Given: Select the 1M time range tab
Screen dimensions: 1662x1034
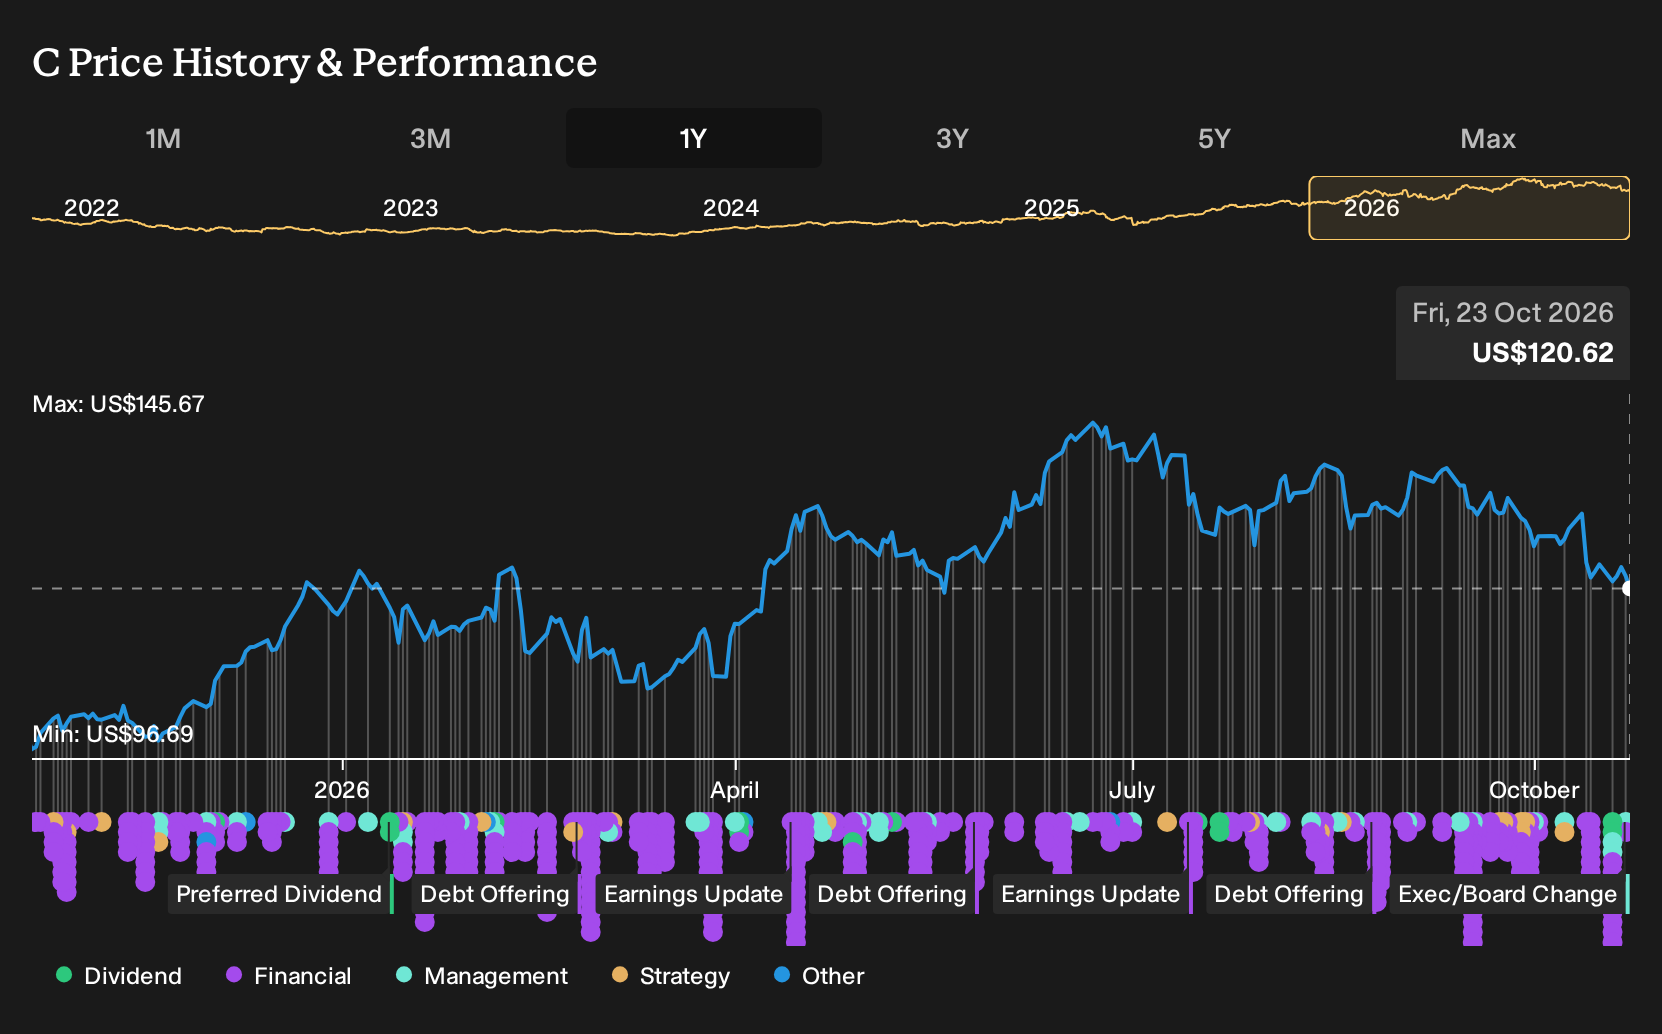Looking at the screenshot, I should 163,138.
